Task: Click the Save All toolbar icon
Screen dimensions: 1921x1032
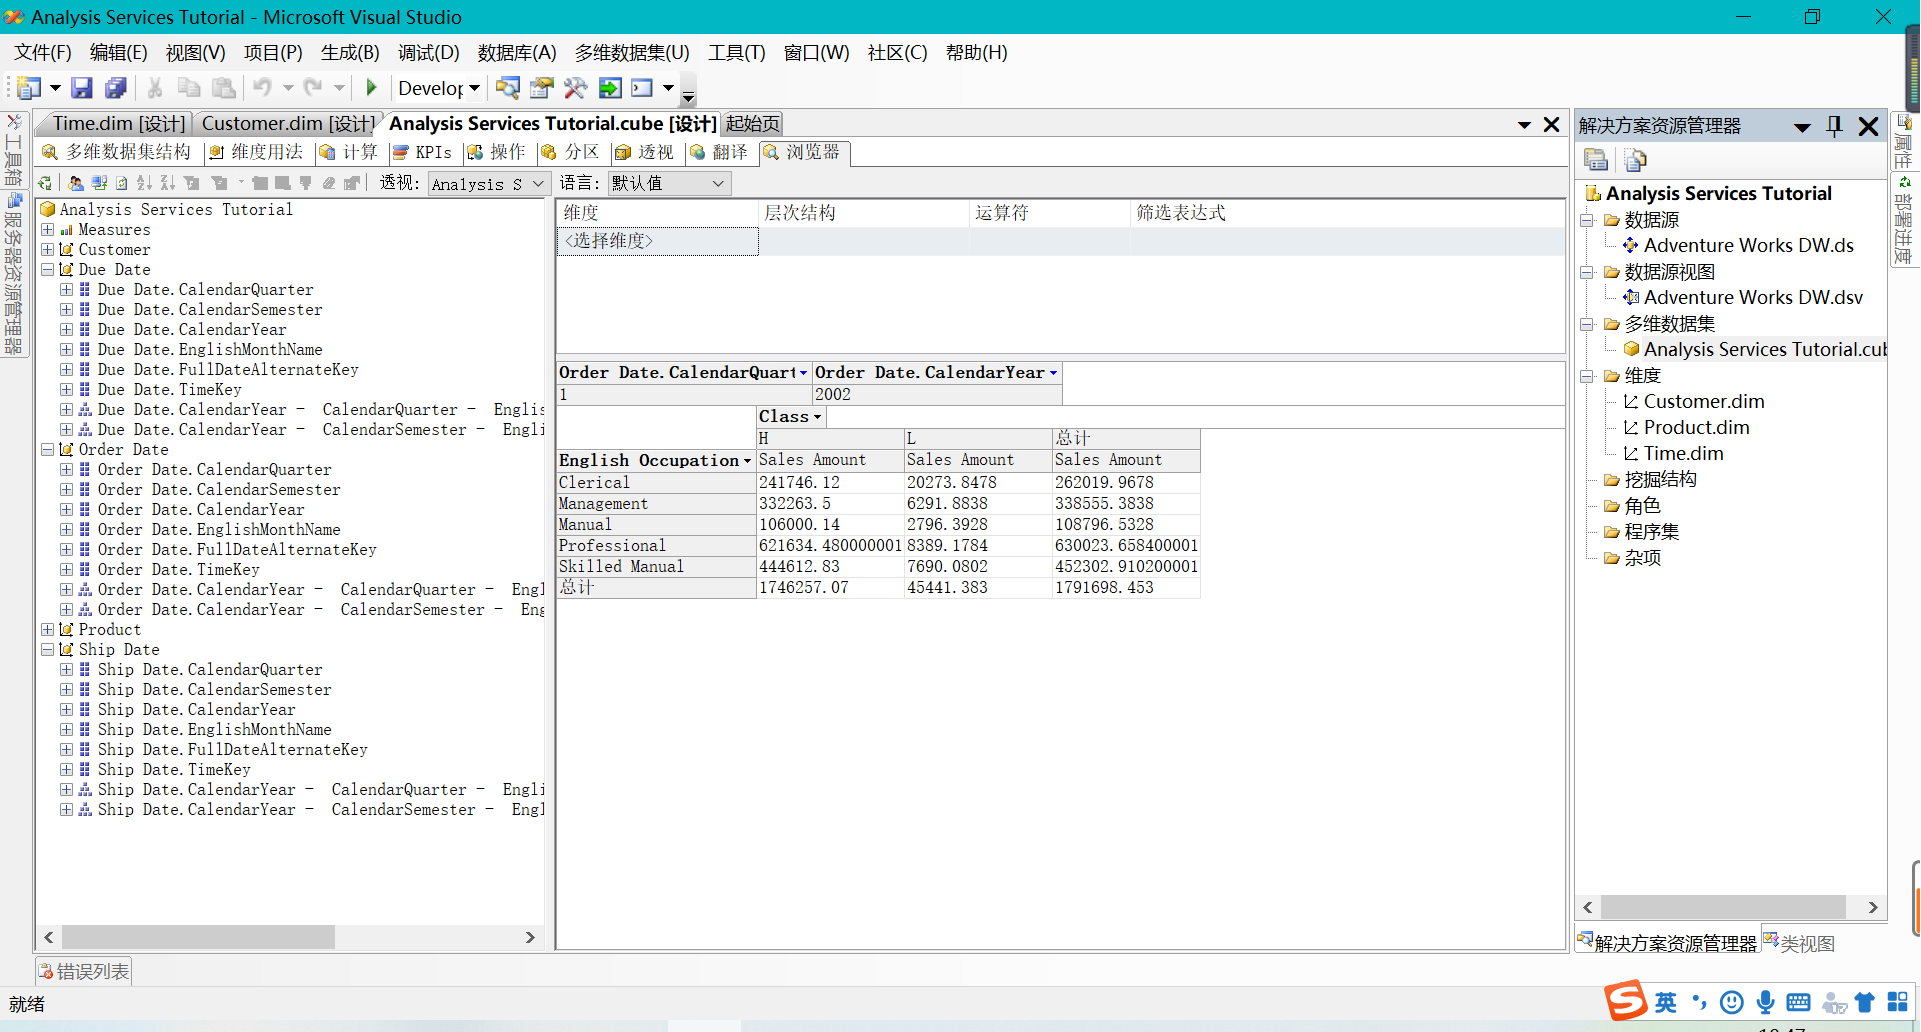Action: click(x=116, y=88)
